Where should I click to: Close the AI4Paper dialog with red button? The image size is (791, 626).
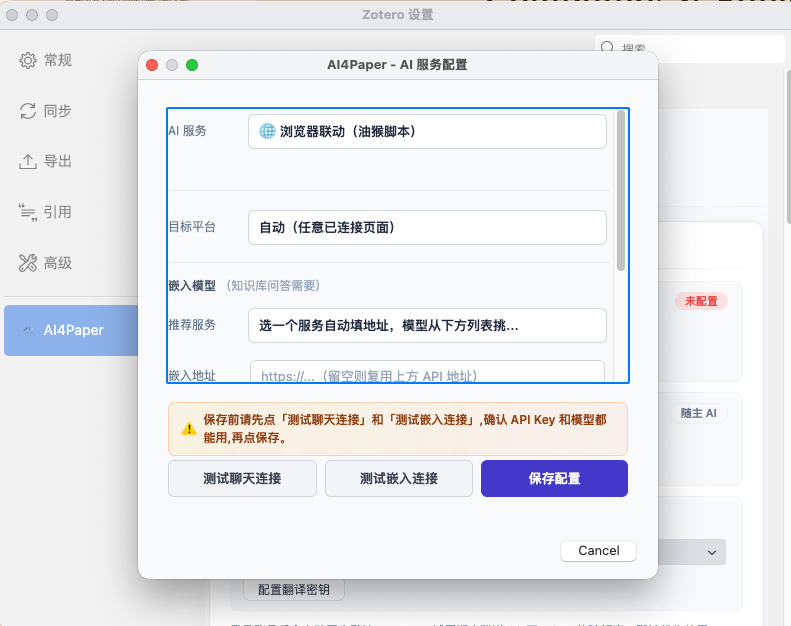pyautogui.click(x=152, y=65)
